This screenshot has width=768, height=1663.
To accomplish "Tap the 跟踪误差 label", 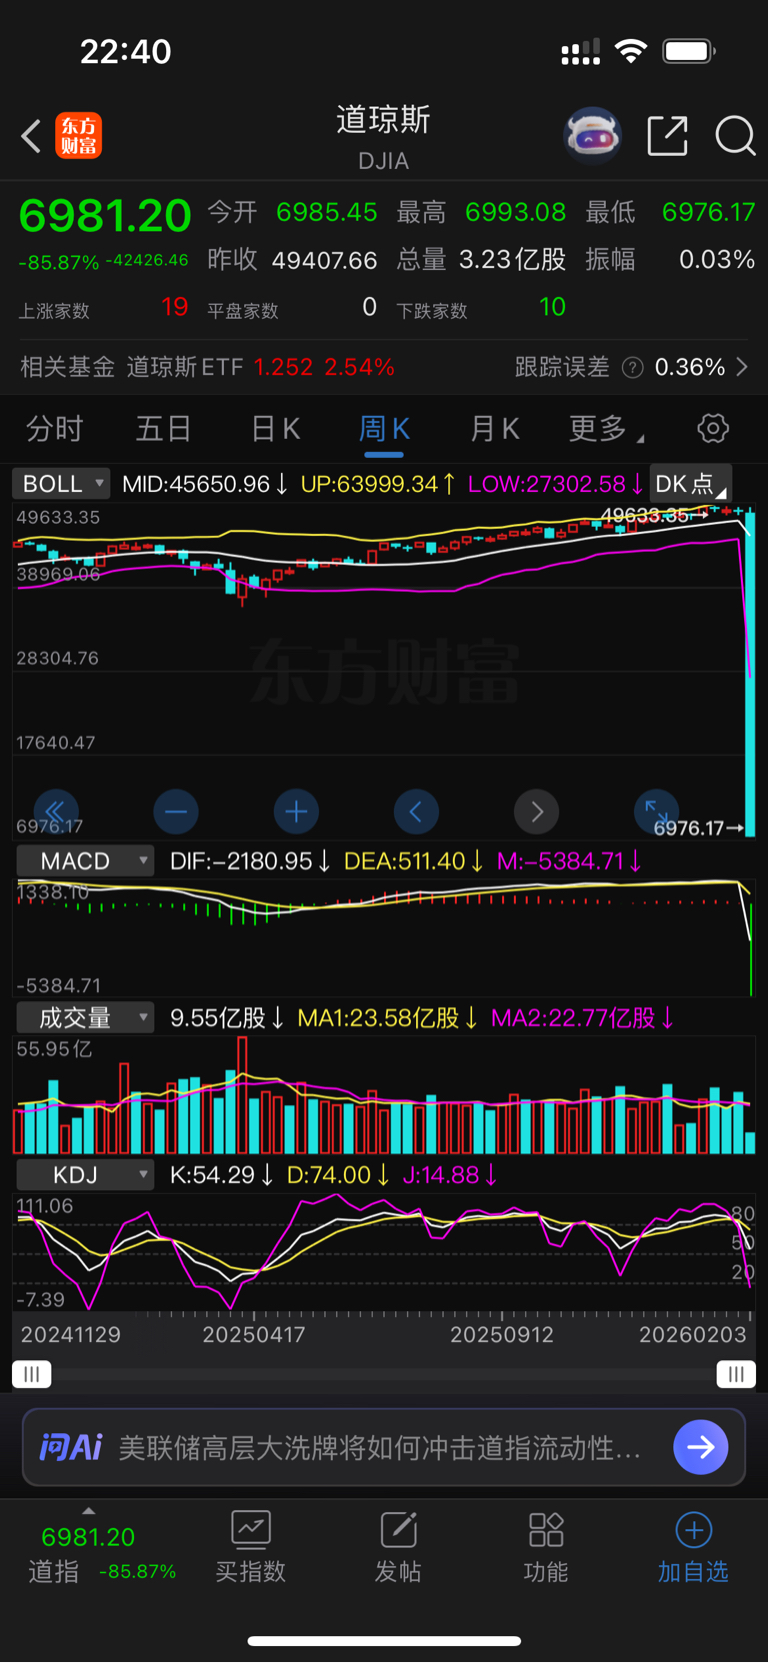I will pos(562,367).
